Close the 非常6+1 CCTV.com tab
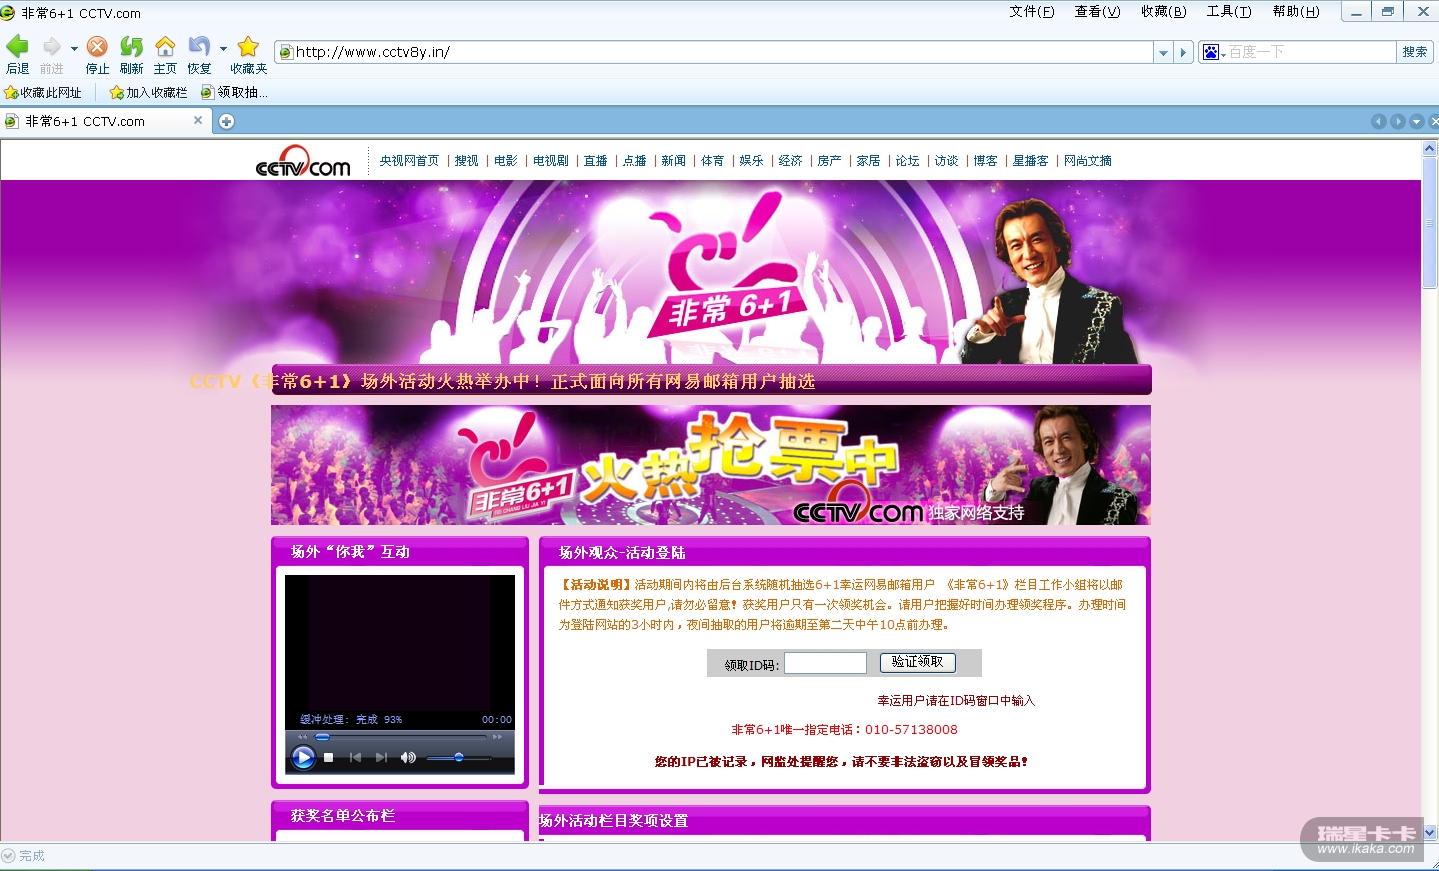This screenshot has width=1439, height=871. 198,120
